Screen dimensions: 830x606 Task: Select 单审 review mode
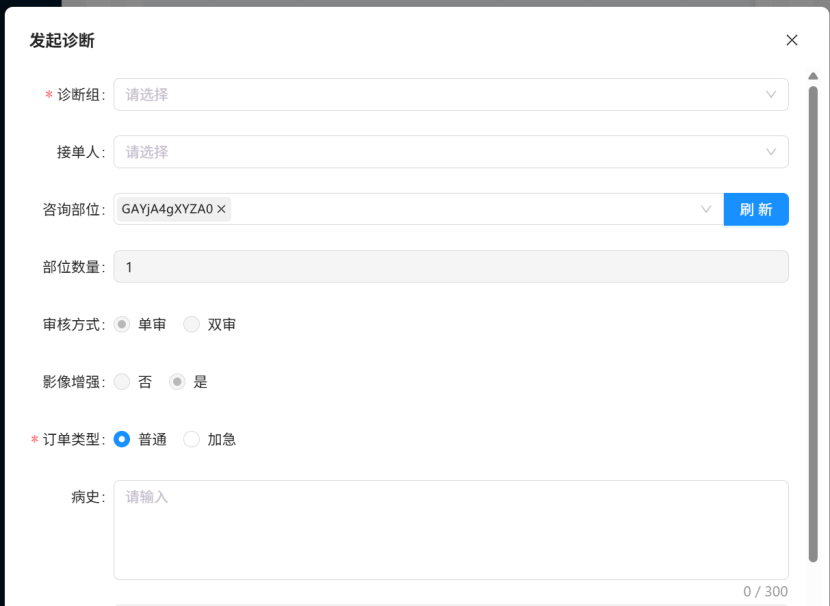click(x=122, y=324)
